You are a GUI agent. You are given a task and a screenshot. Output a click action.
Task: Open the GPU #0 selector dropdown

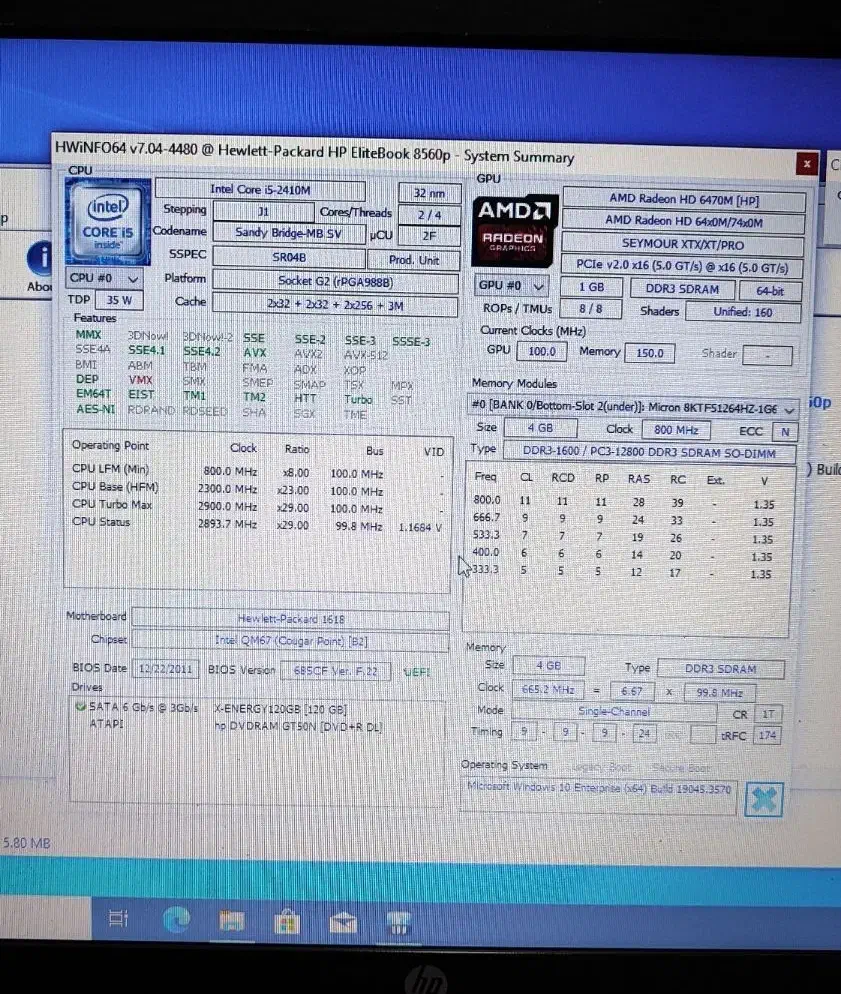click(x=509, y=286)
